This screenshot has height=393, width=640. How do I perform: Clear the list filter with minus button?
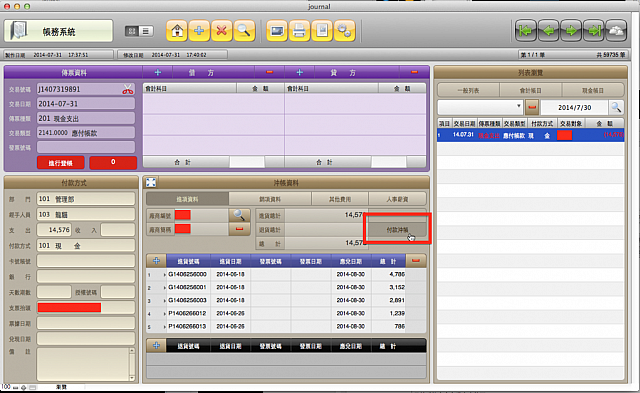(x=532, y=108)
